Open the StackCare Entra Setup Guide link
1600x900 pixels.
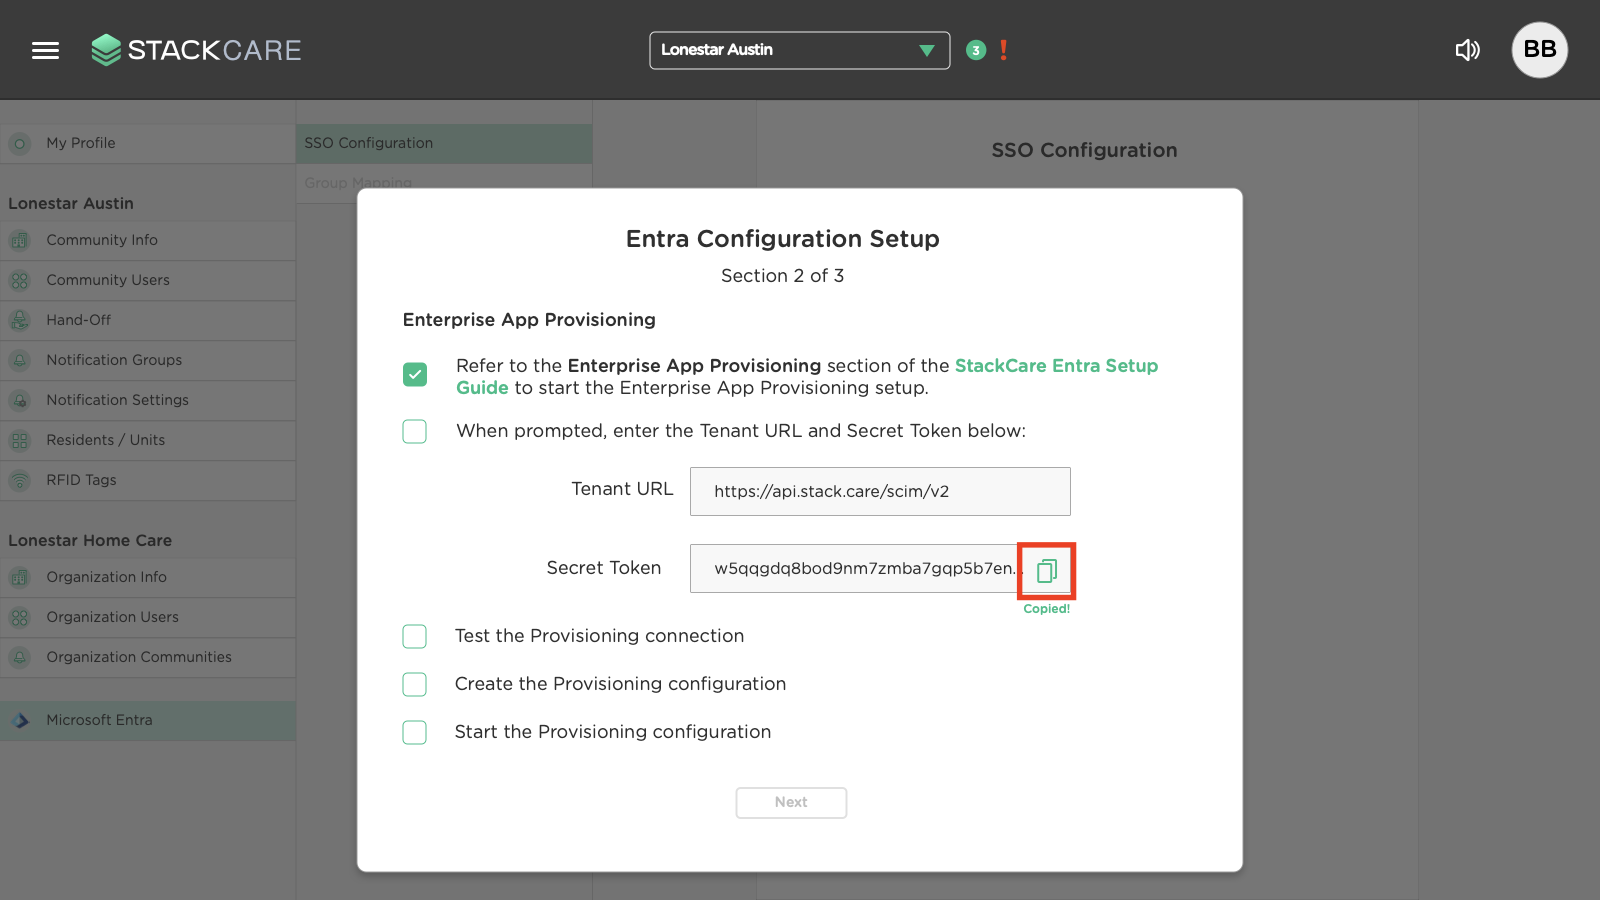coord(1056,366)
